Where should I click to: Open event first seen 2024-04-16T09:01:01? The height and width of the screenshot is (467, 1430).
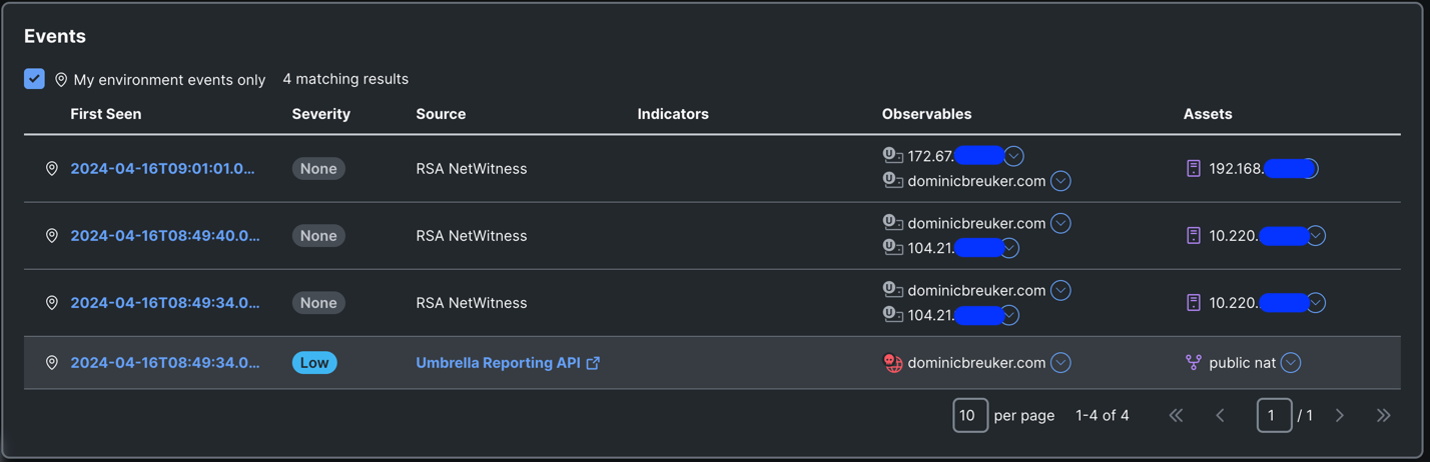point(165,169)
